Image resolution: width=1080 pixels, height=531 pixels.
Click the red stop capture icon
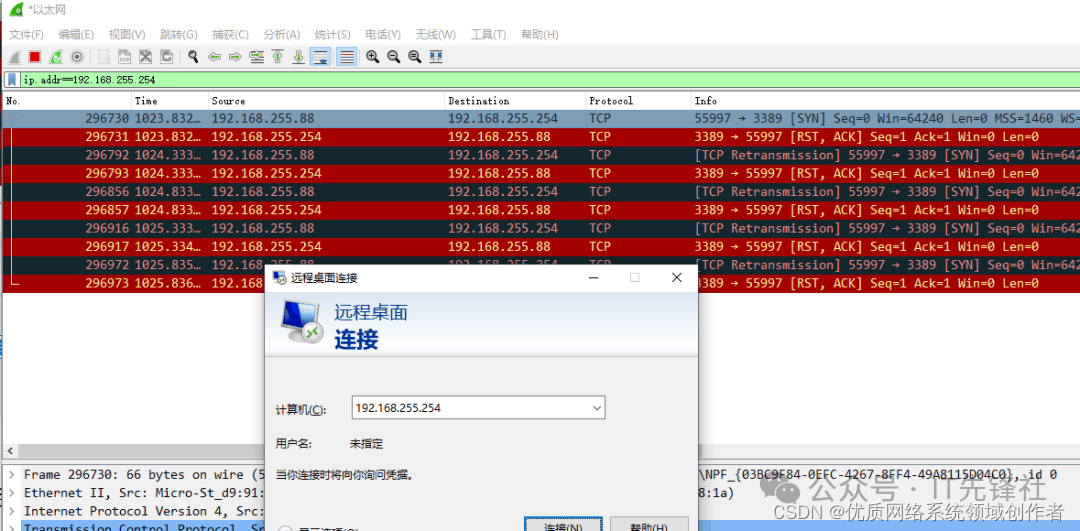[x=35, y=57]
